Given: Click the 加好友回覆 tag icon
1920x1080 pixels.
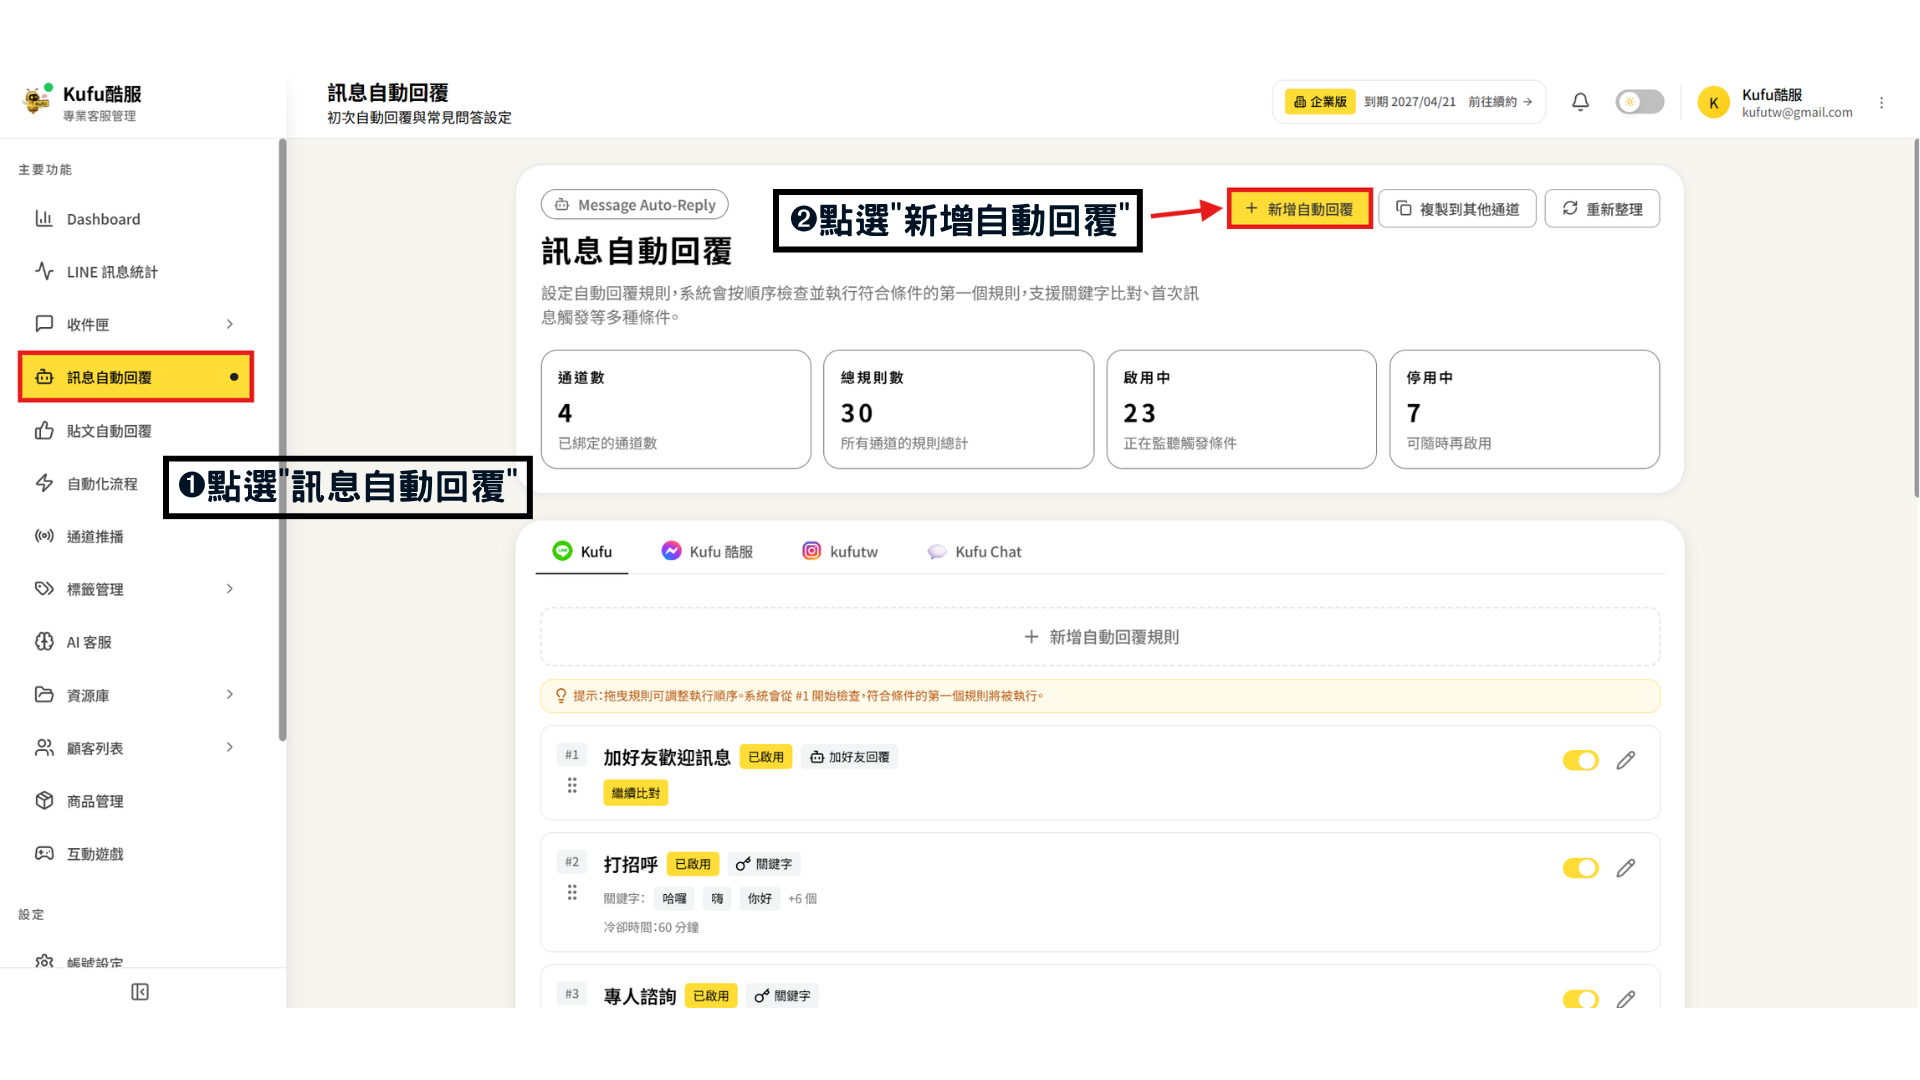Looking at the screenshot, I should pos(817,757).
